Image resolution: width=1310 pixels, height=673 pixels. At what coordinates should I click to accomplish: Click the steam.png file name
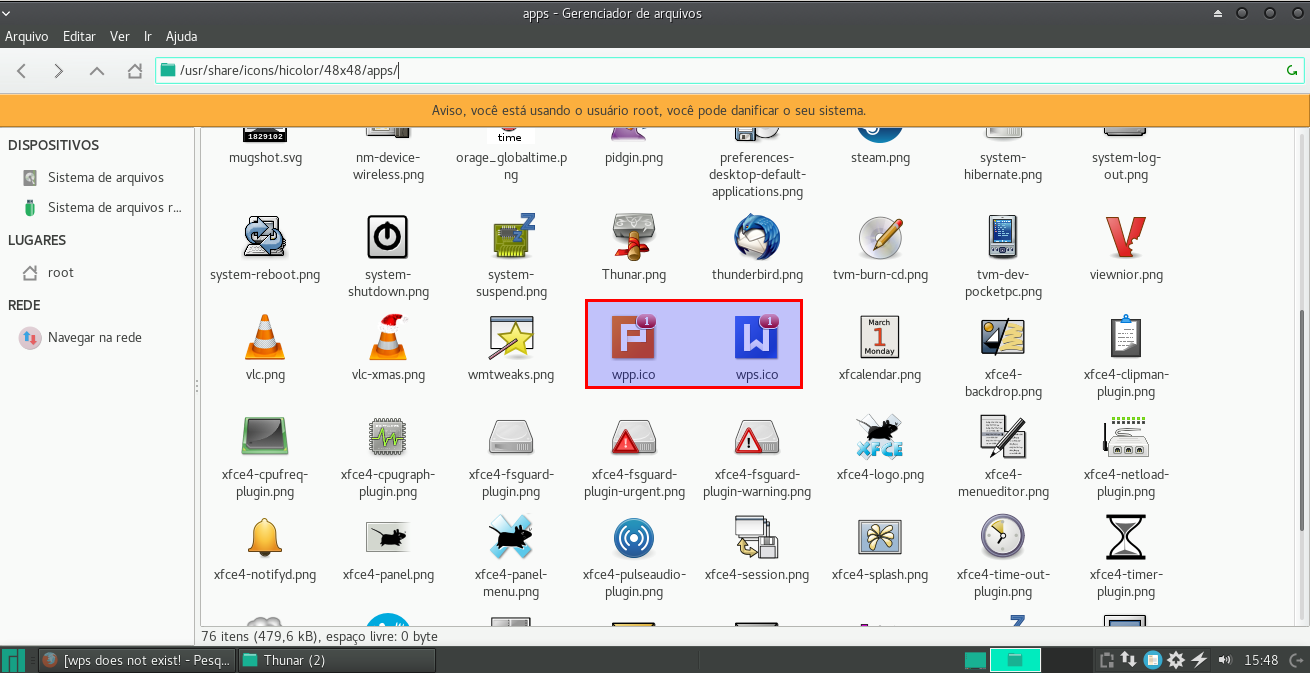(880, 158)
